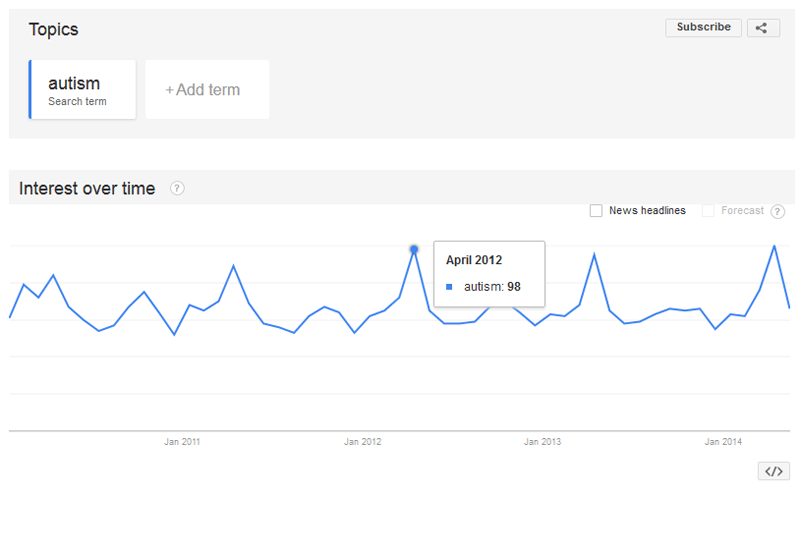Click the April 2012 data point on chart
The image size is (800, 553).
[414, 249]
